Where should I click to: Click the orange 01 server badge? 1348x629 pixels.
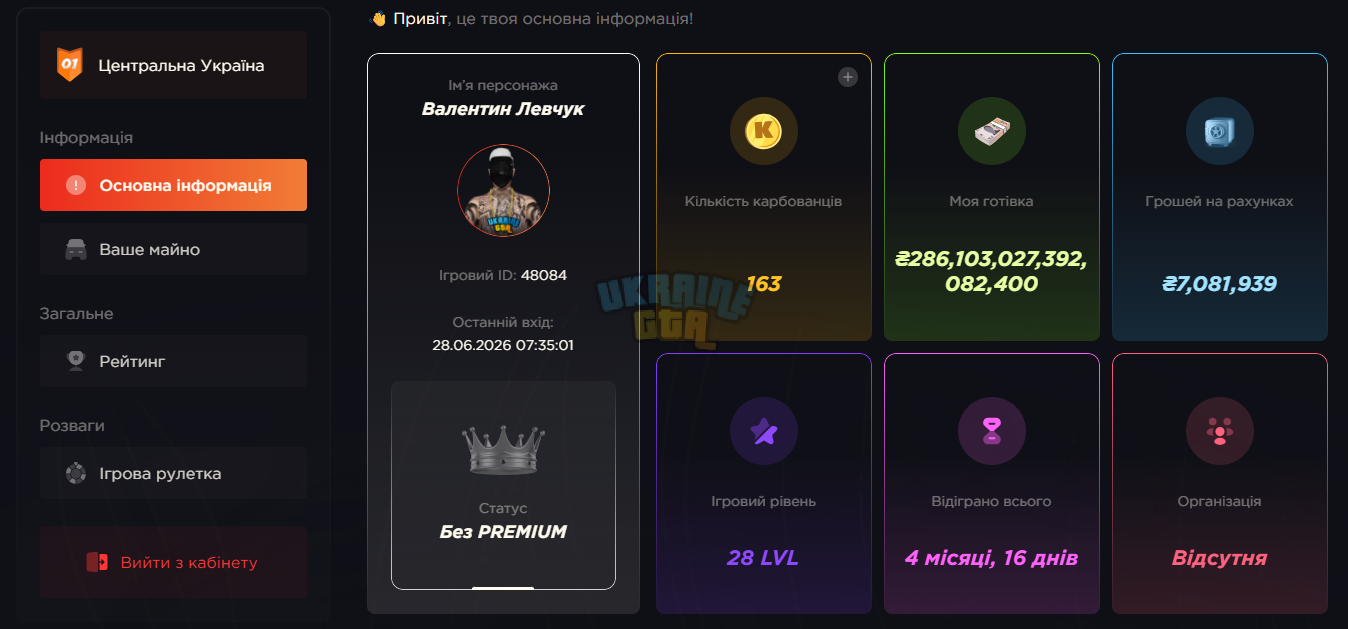tap(69, 65)
